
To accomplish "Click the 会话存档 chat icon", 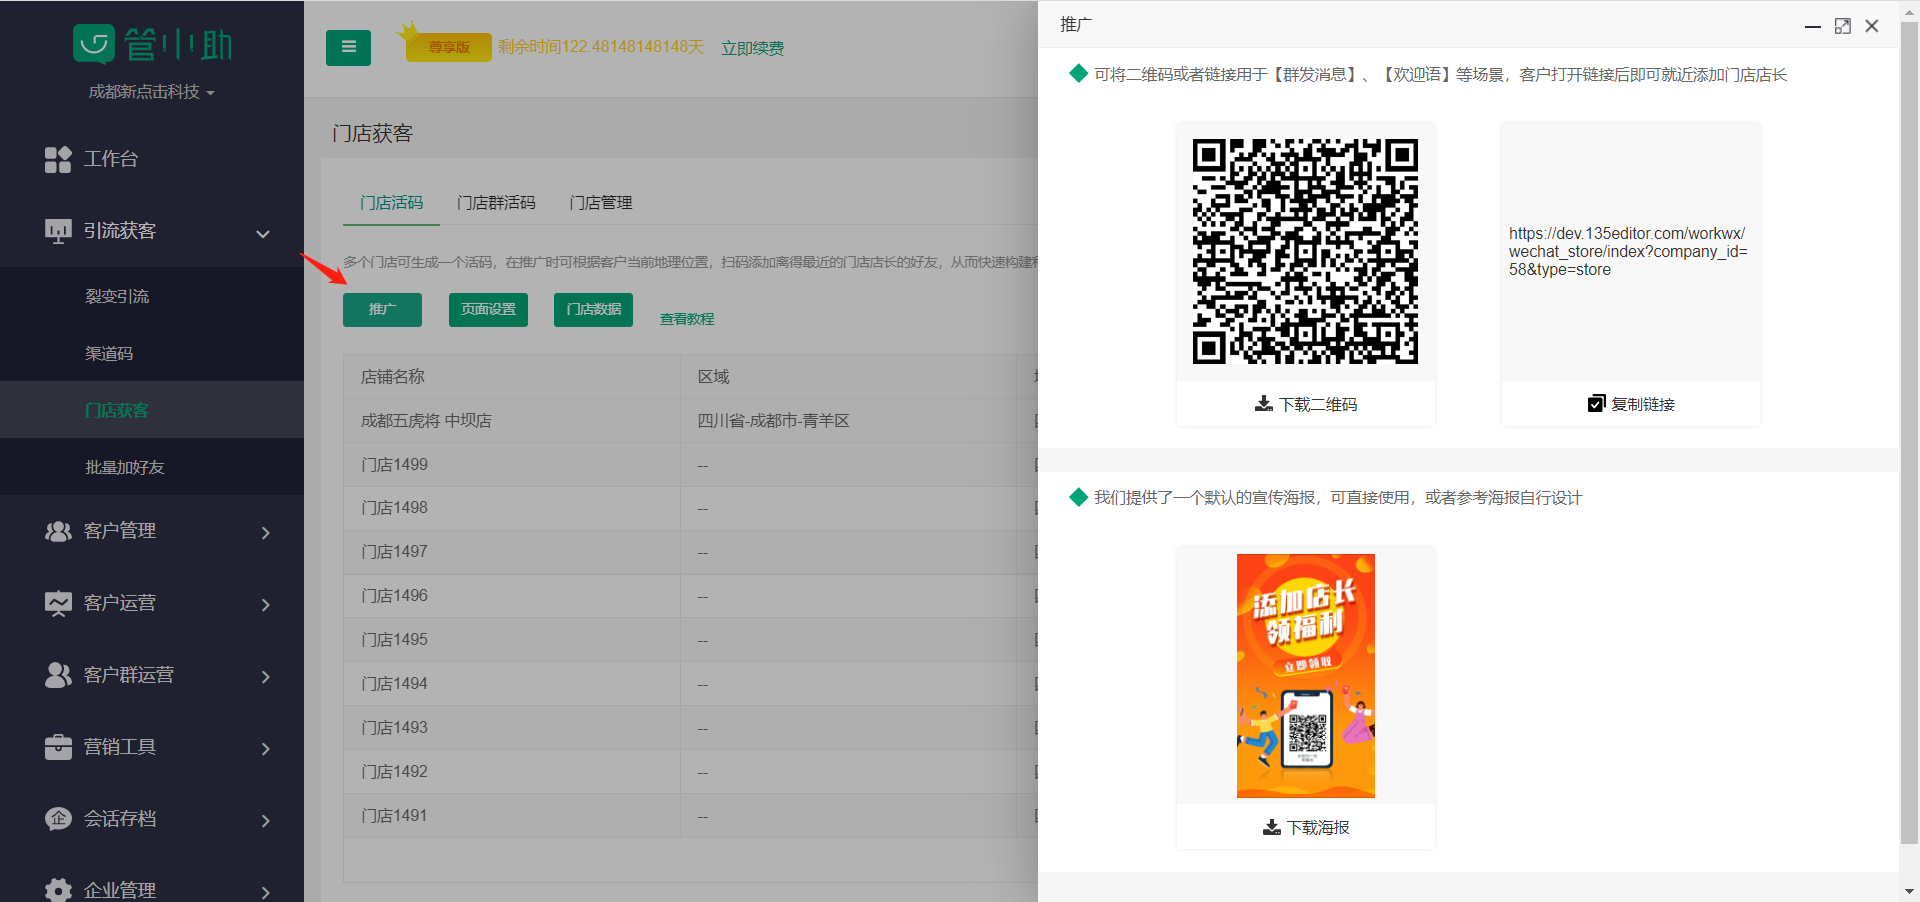I will pyautogui.click(x=58, y=819).
